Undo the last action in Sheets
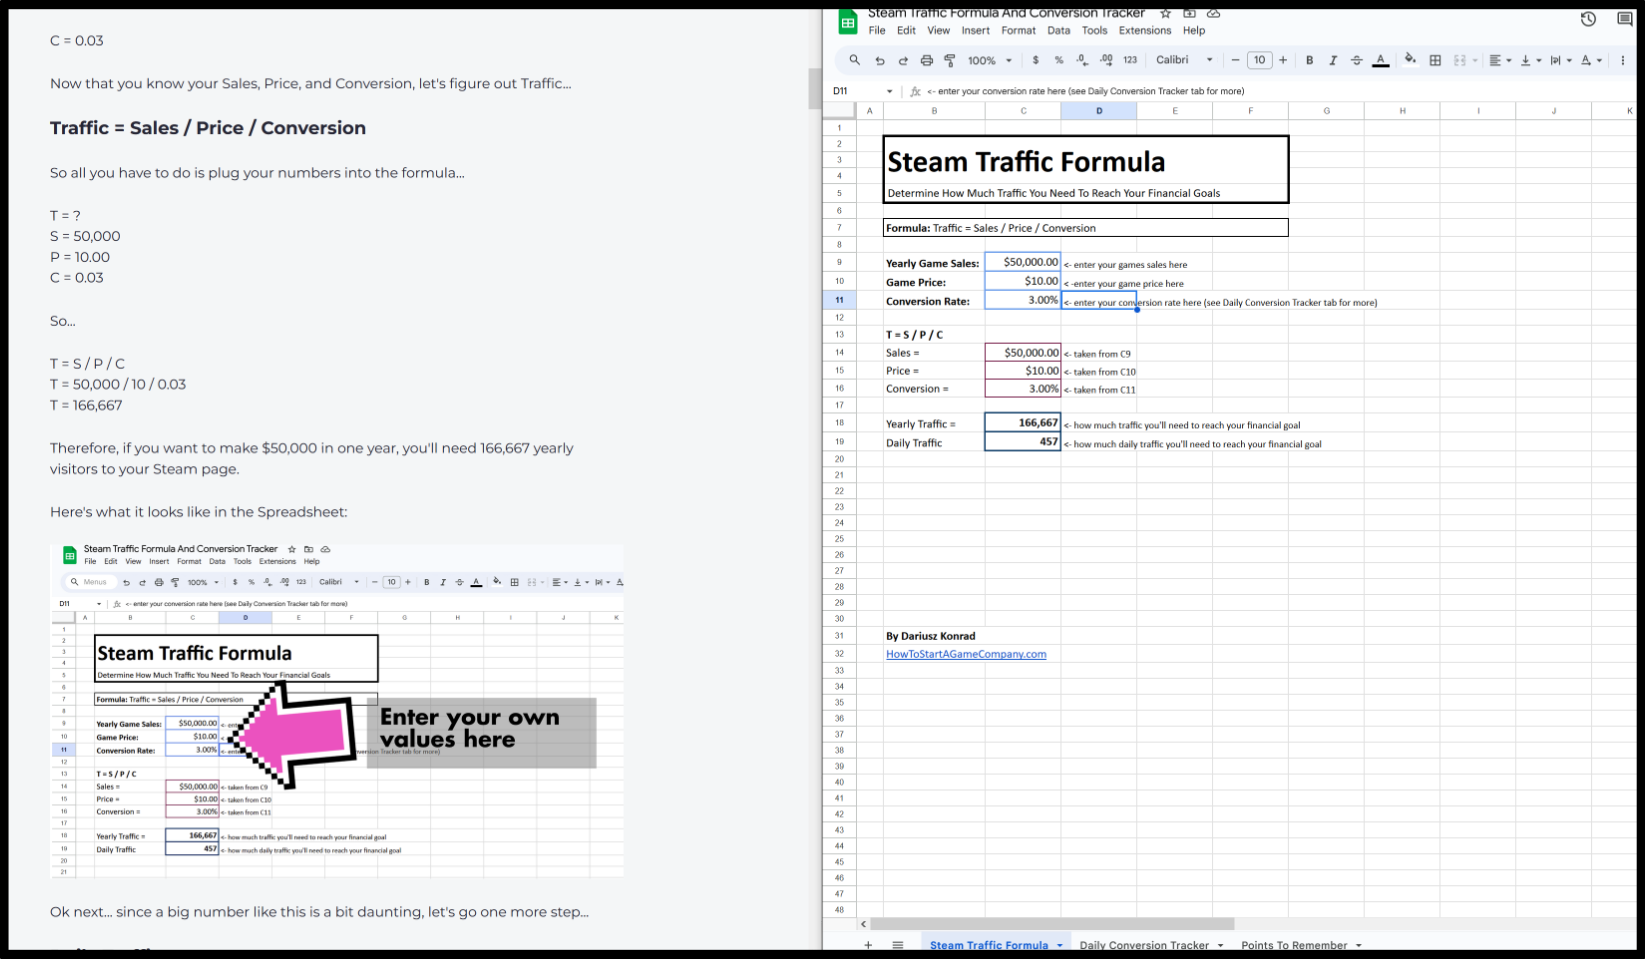The height and width of the screenshot is (959, 1645). (x=880, y=61)
